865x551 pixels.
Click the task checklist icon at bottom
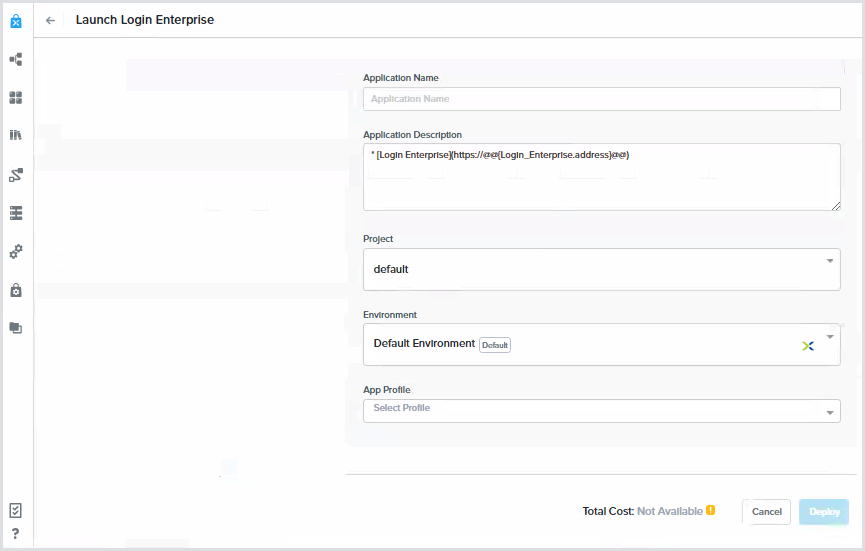coord(16,510)
